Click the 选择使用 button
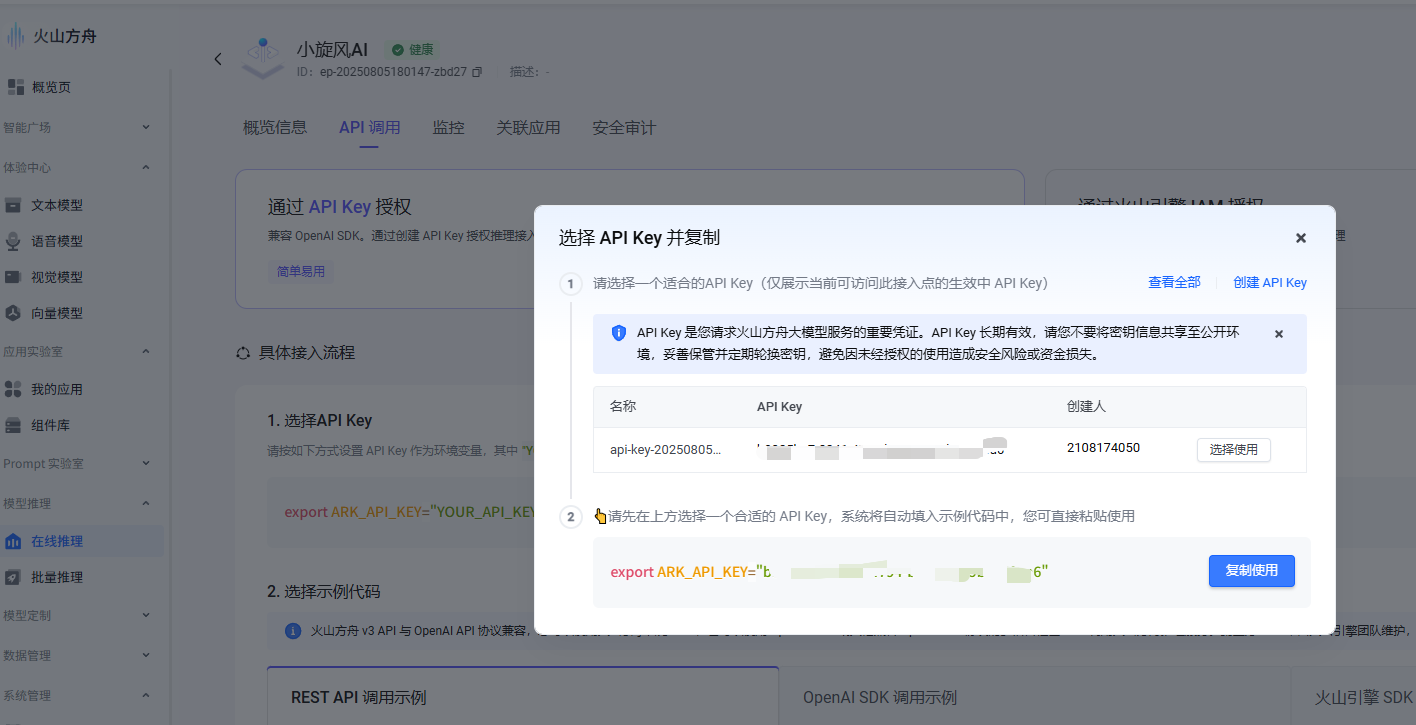The width and height of the screenshot is (1416, 725). coord(1234,450)
